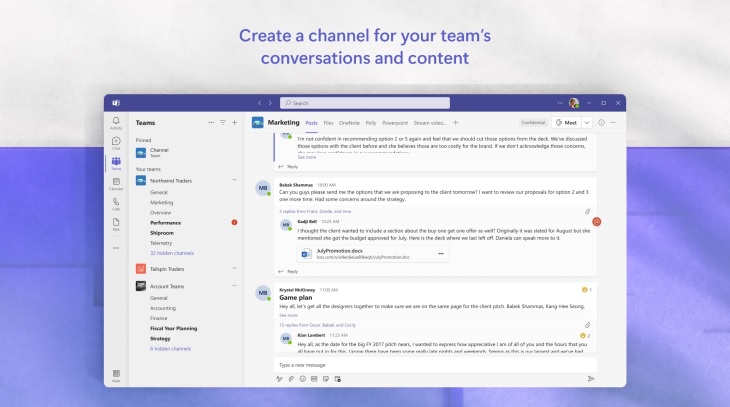Screen dimensions: 730x407
Task: Expand the 5 replies from Franz thread
Action: point(315,211)
